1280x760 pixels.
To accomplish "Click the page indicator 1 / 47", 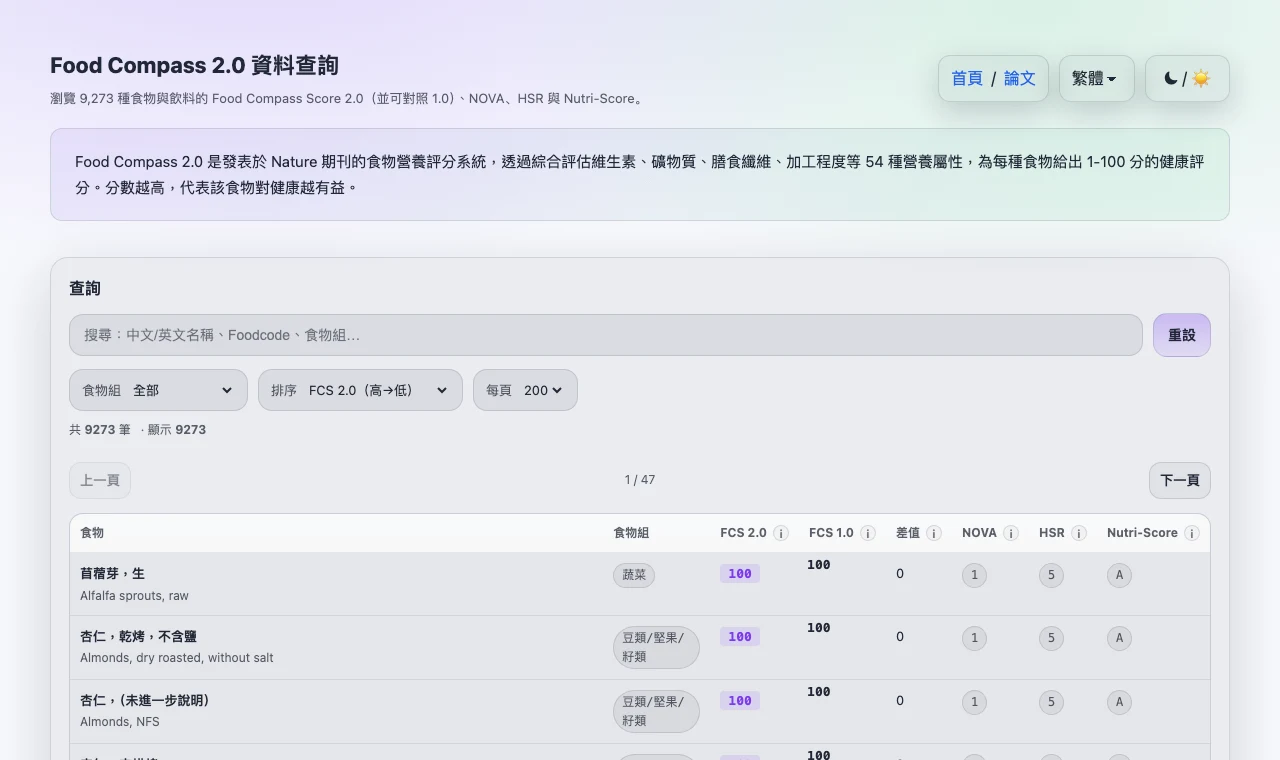I will [x=640, y=480].
